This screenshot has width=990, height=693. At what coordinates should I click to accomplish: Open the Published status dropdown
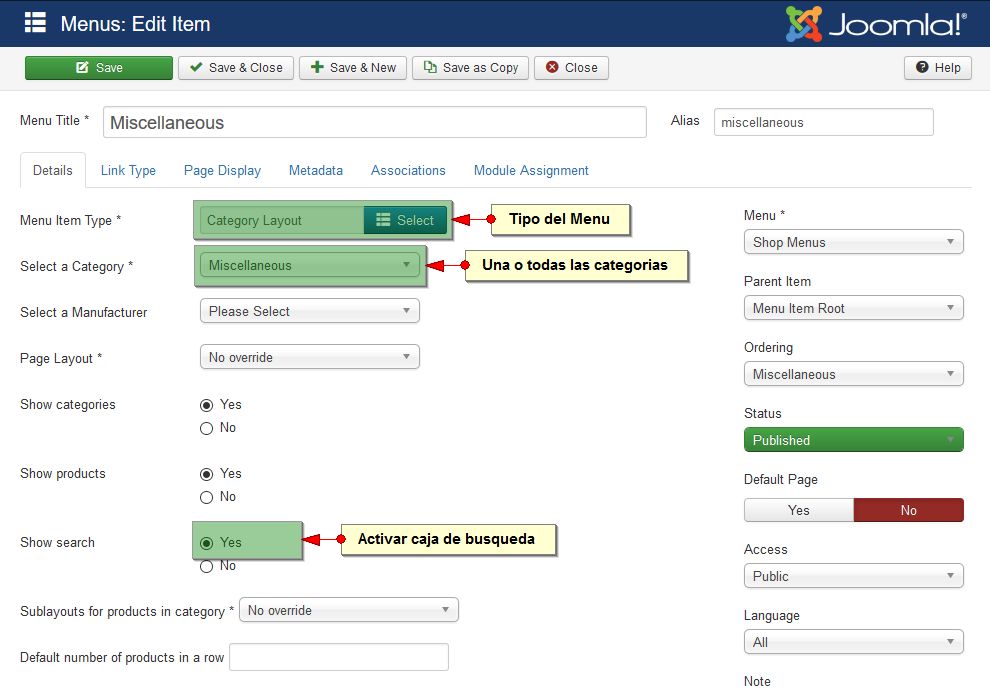(854, 440)
